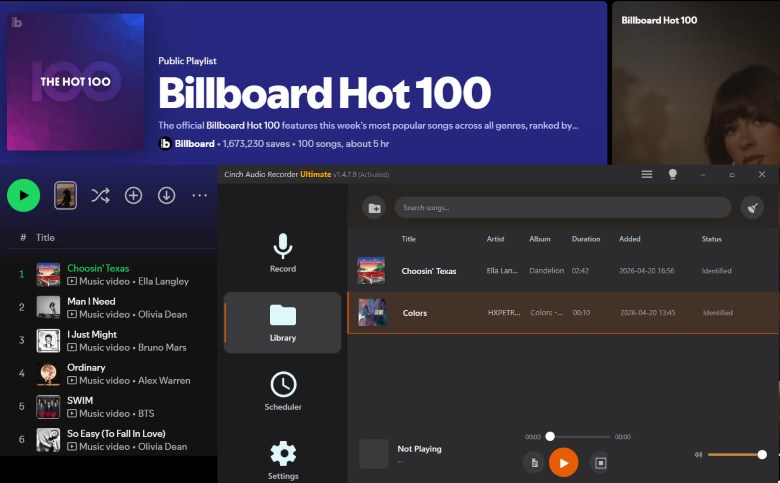Click the playback progress slider handle
The height and width of the screenshot is (483, 780).
point(550,437)
